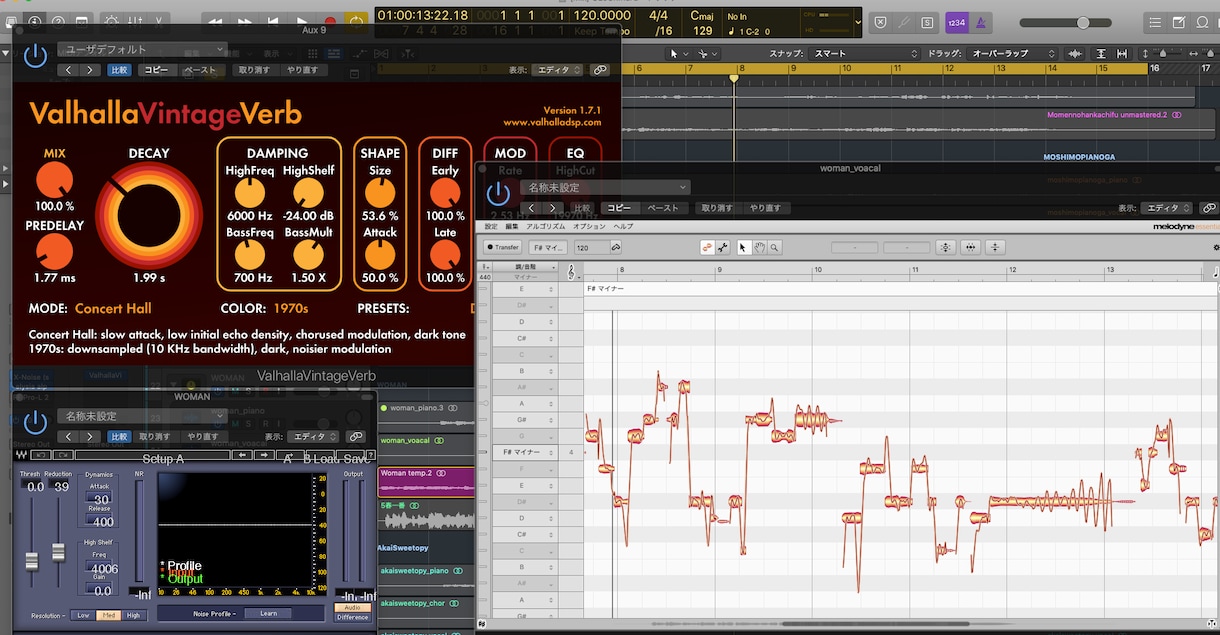Viewport: 1220px width, 635px height.
Task: Click X-Noise Learn noise profile button
Action: [268, 613]
